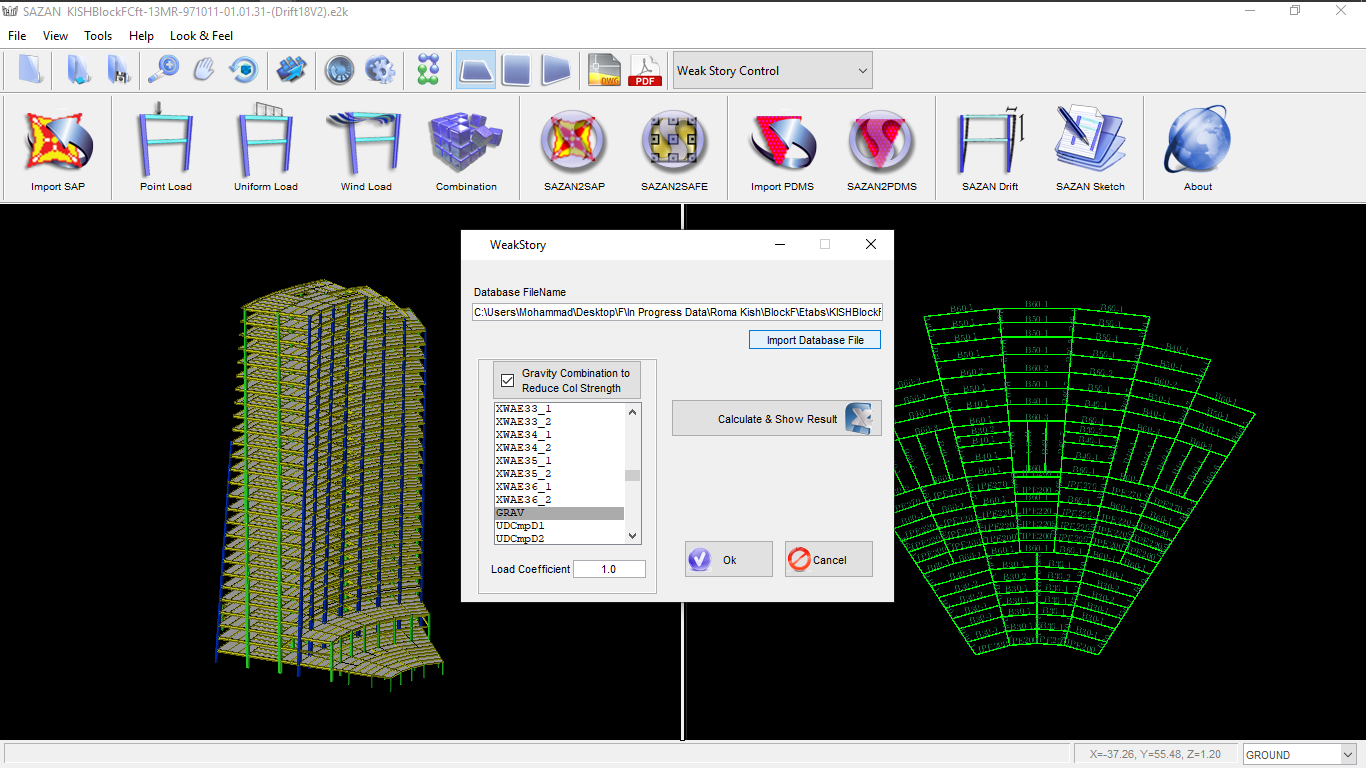Screen dimensions: 1366x768
Task: Launch SAZAN2SAFE export
Action: (673, 146)
